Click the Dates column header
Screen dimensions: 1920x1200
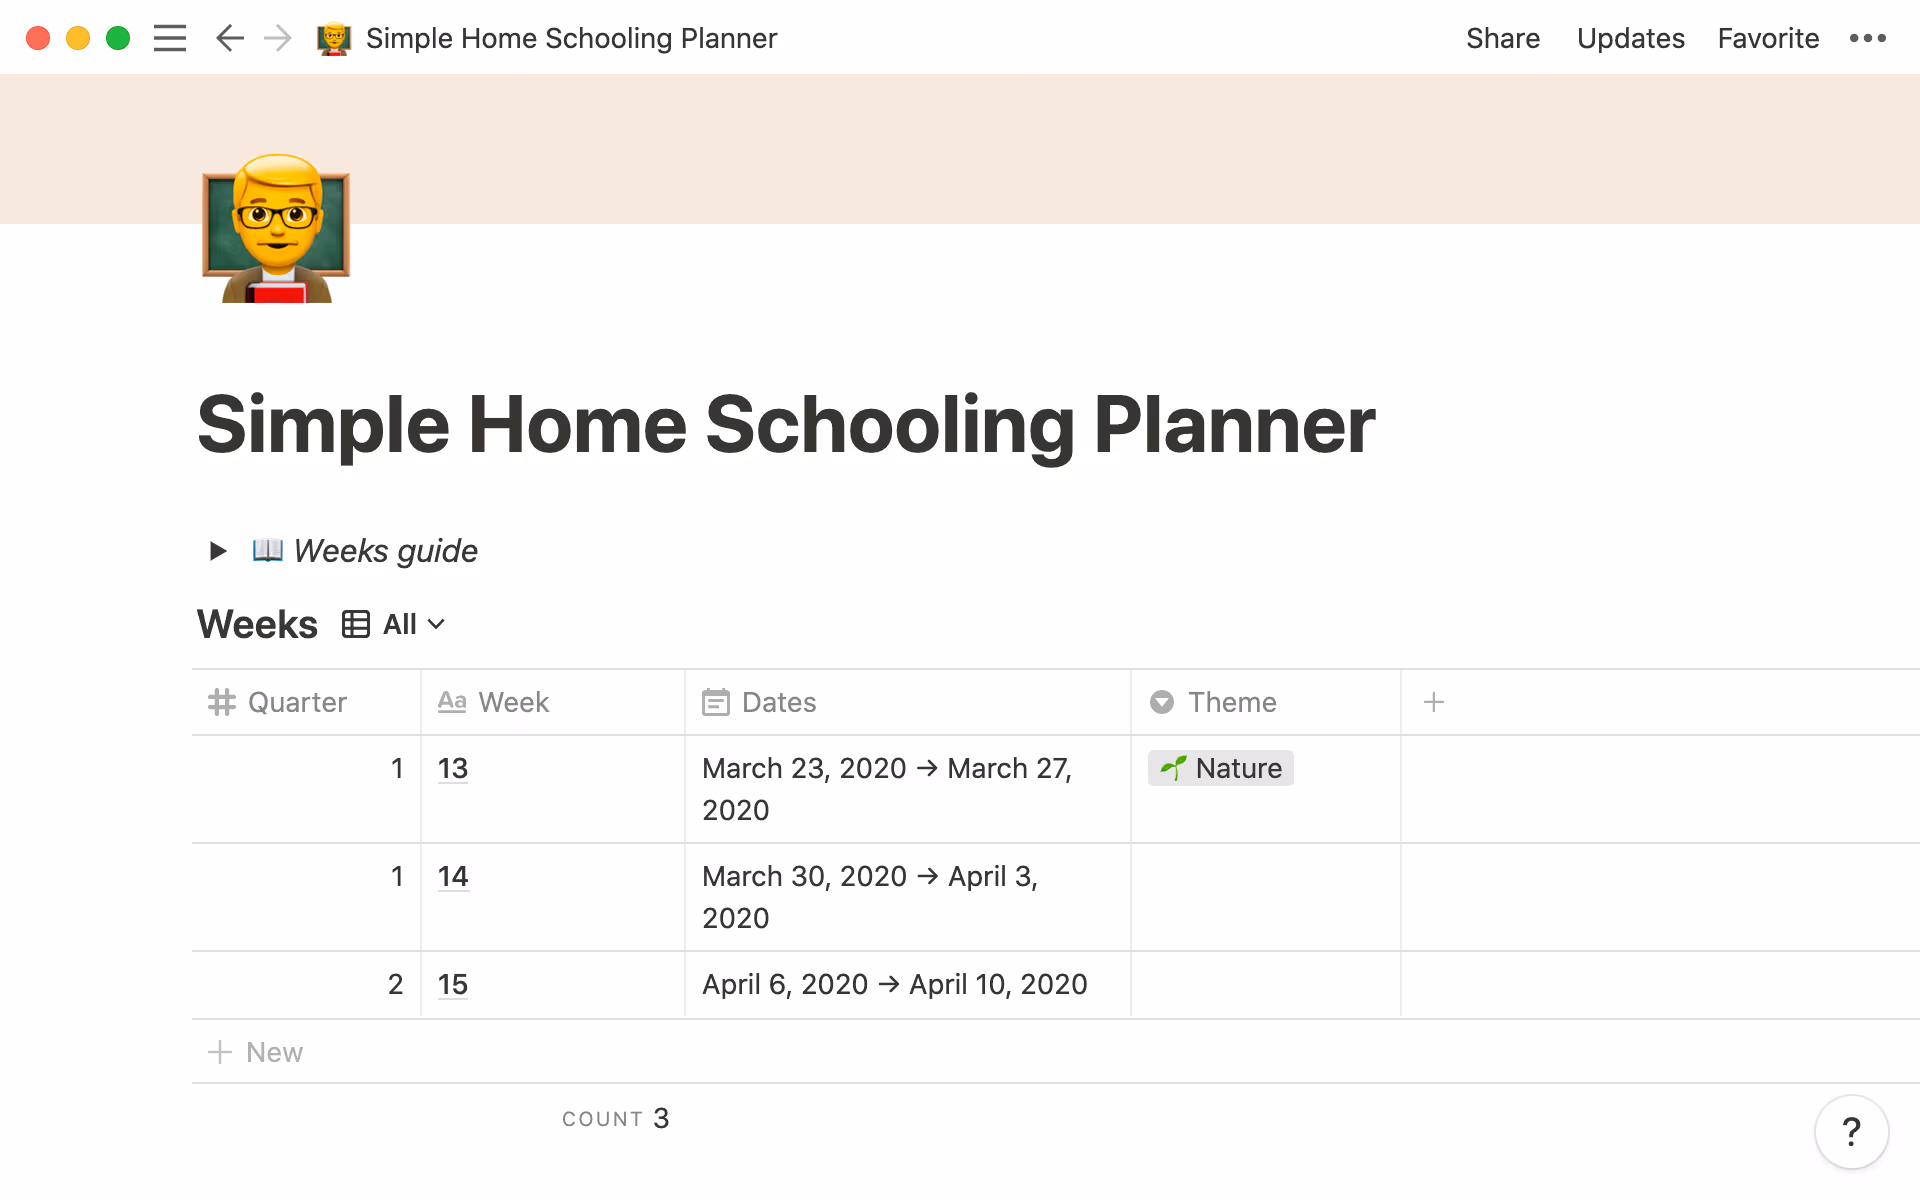click(x=778, y=702)
